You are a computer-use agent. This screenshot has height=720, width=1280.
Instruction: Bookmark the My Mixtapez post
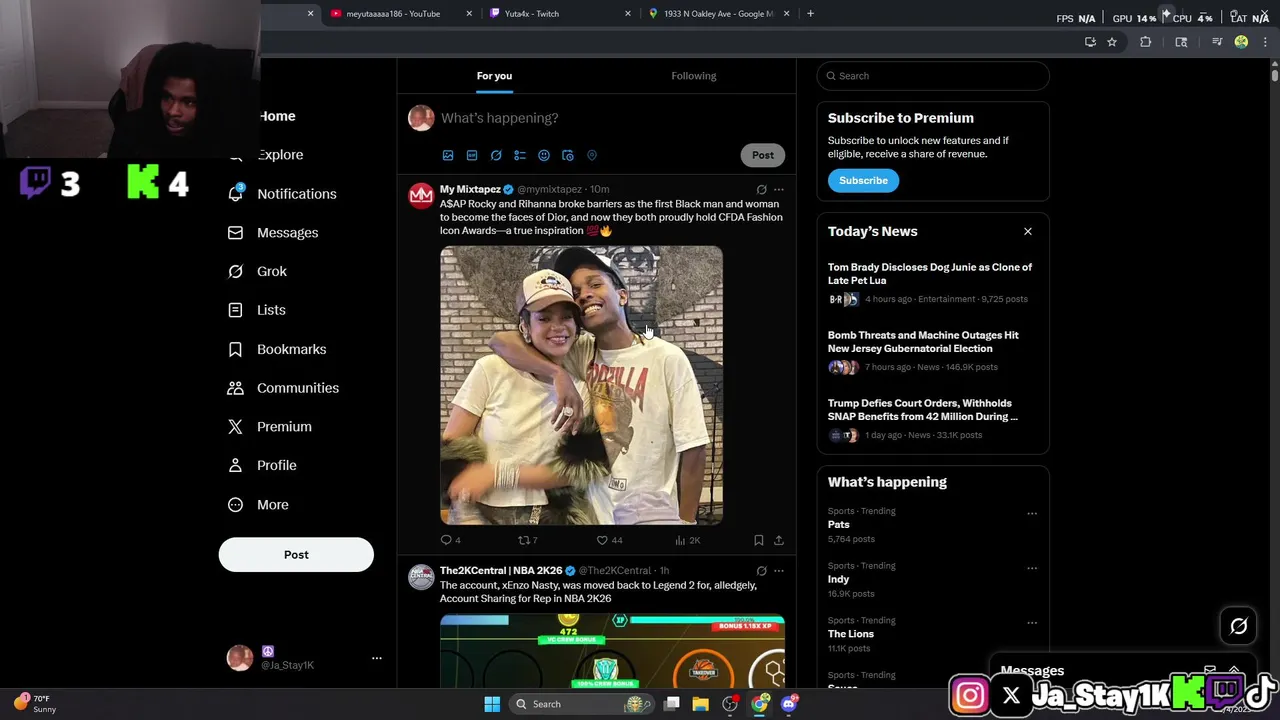click(x=759, y=540)
